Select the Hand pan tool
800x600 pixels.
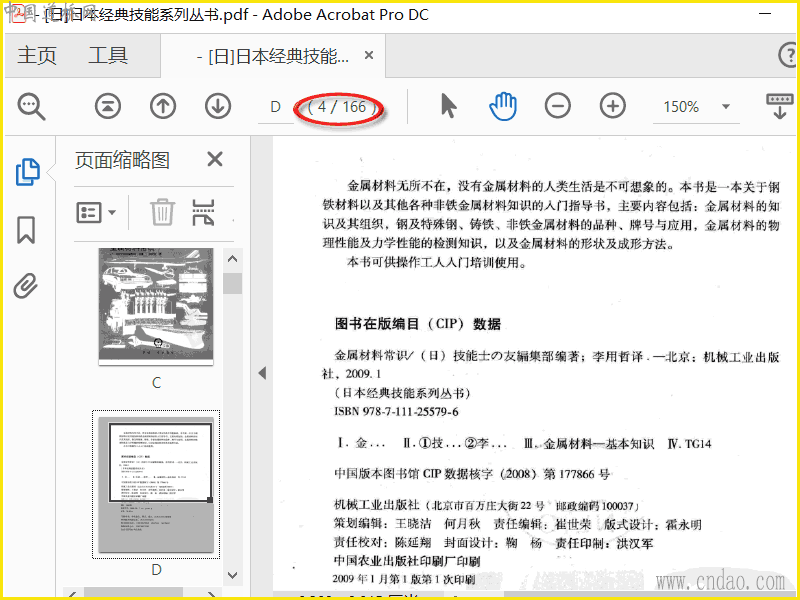click(x=503, y=106)
